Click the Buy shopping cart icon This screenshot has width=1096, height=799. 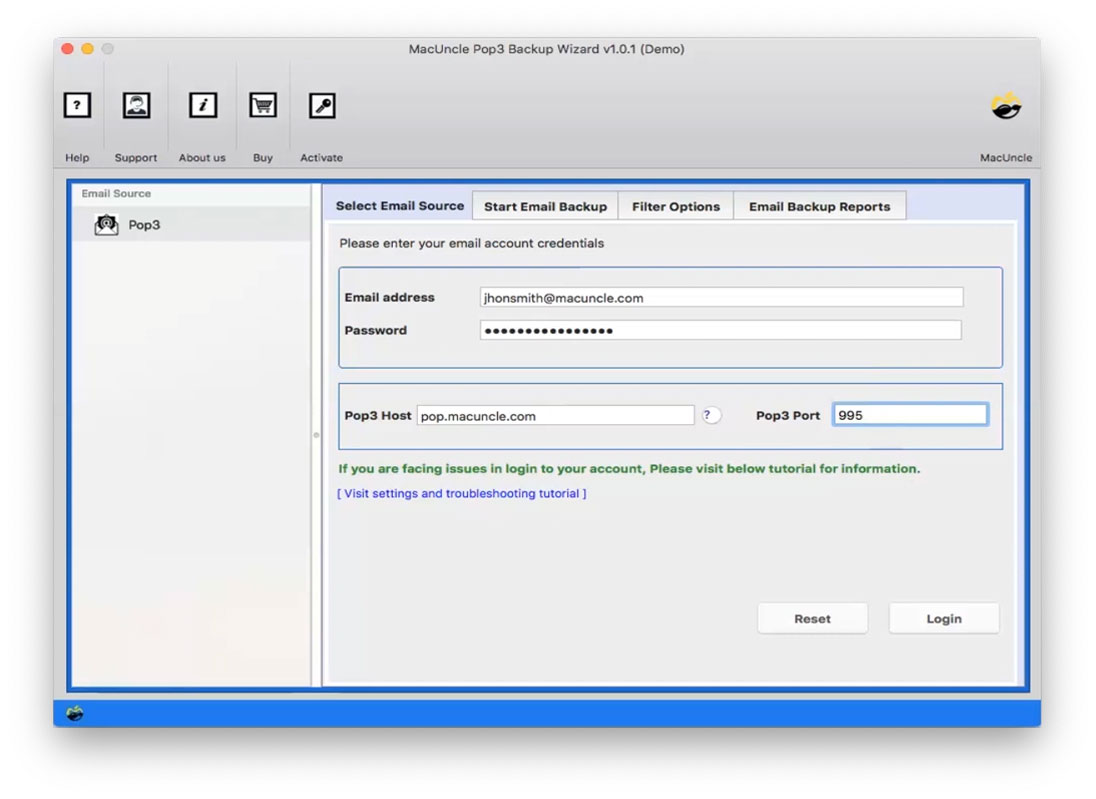click(x=262, y=105)
